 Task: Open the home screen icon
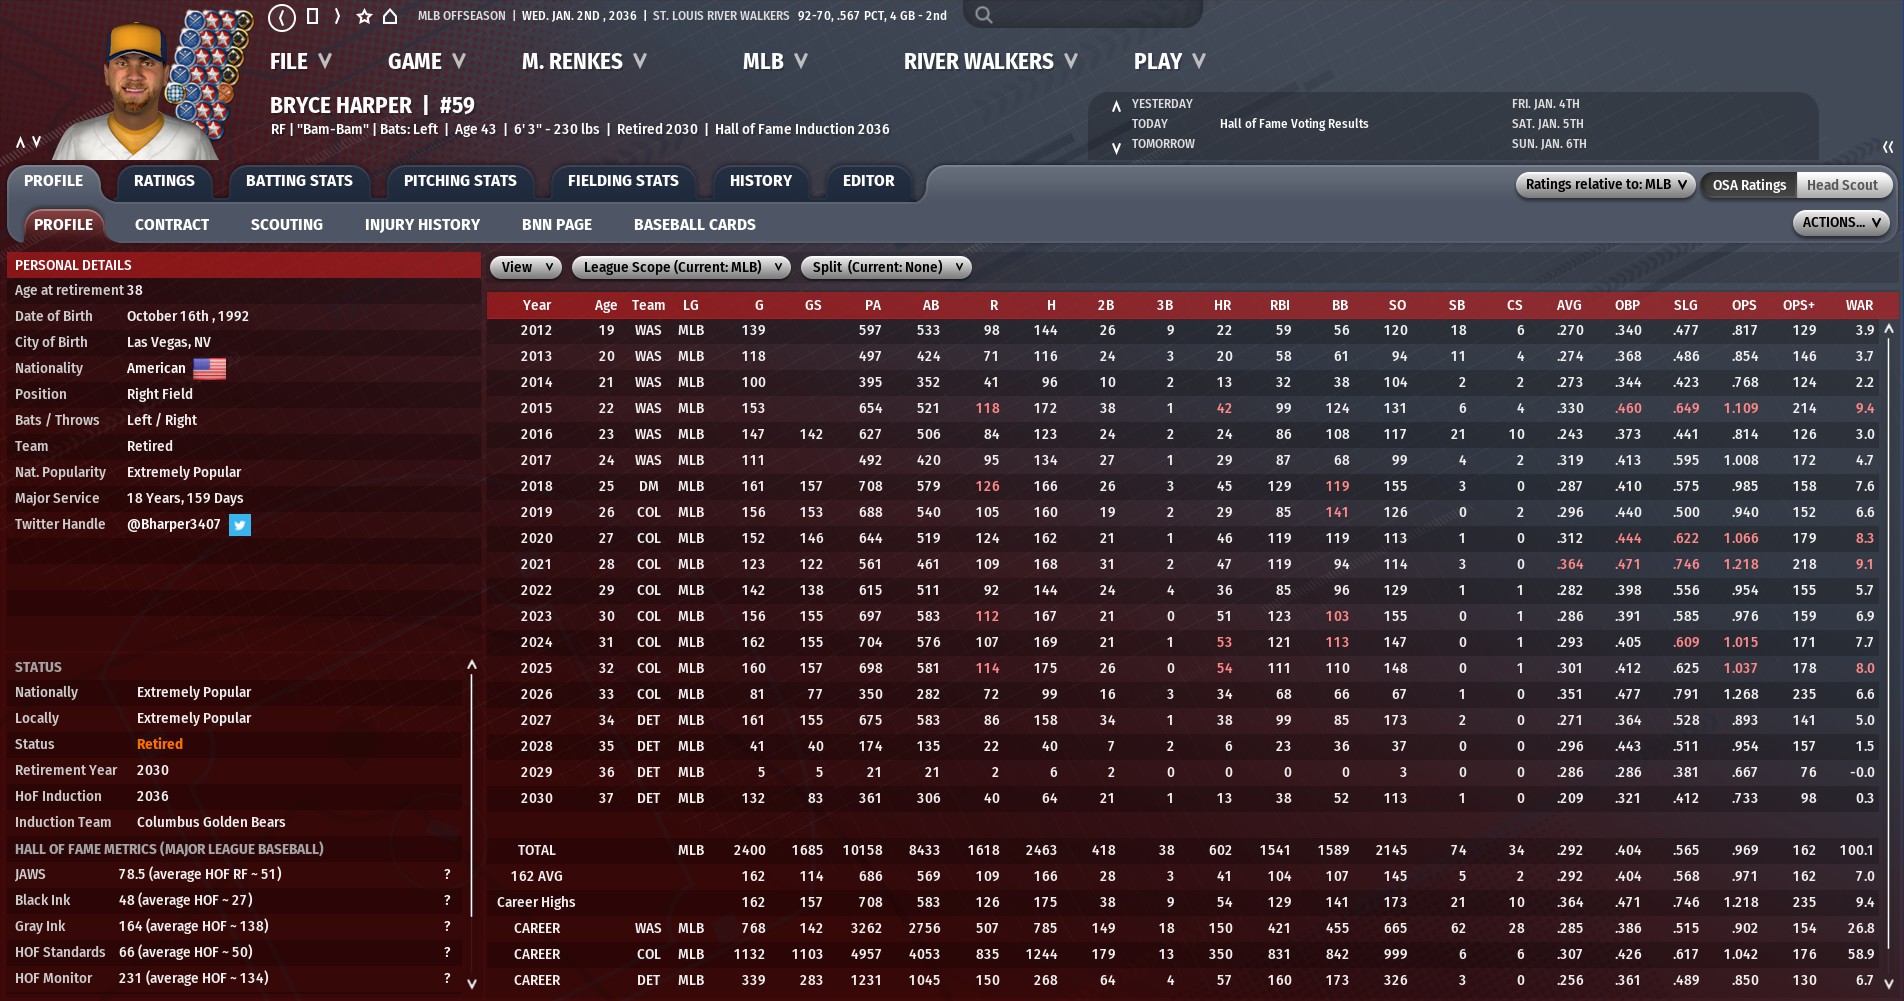click(x=391, y=16)
